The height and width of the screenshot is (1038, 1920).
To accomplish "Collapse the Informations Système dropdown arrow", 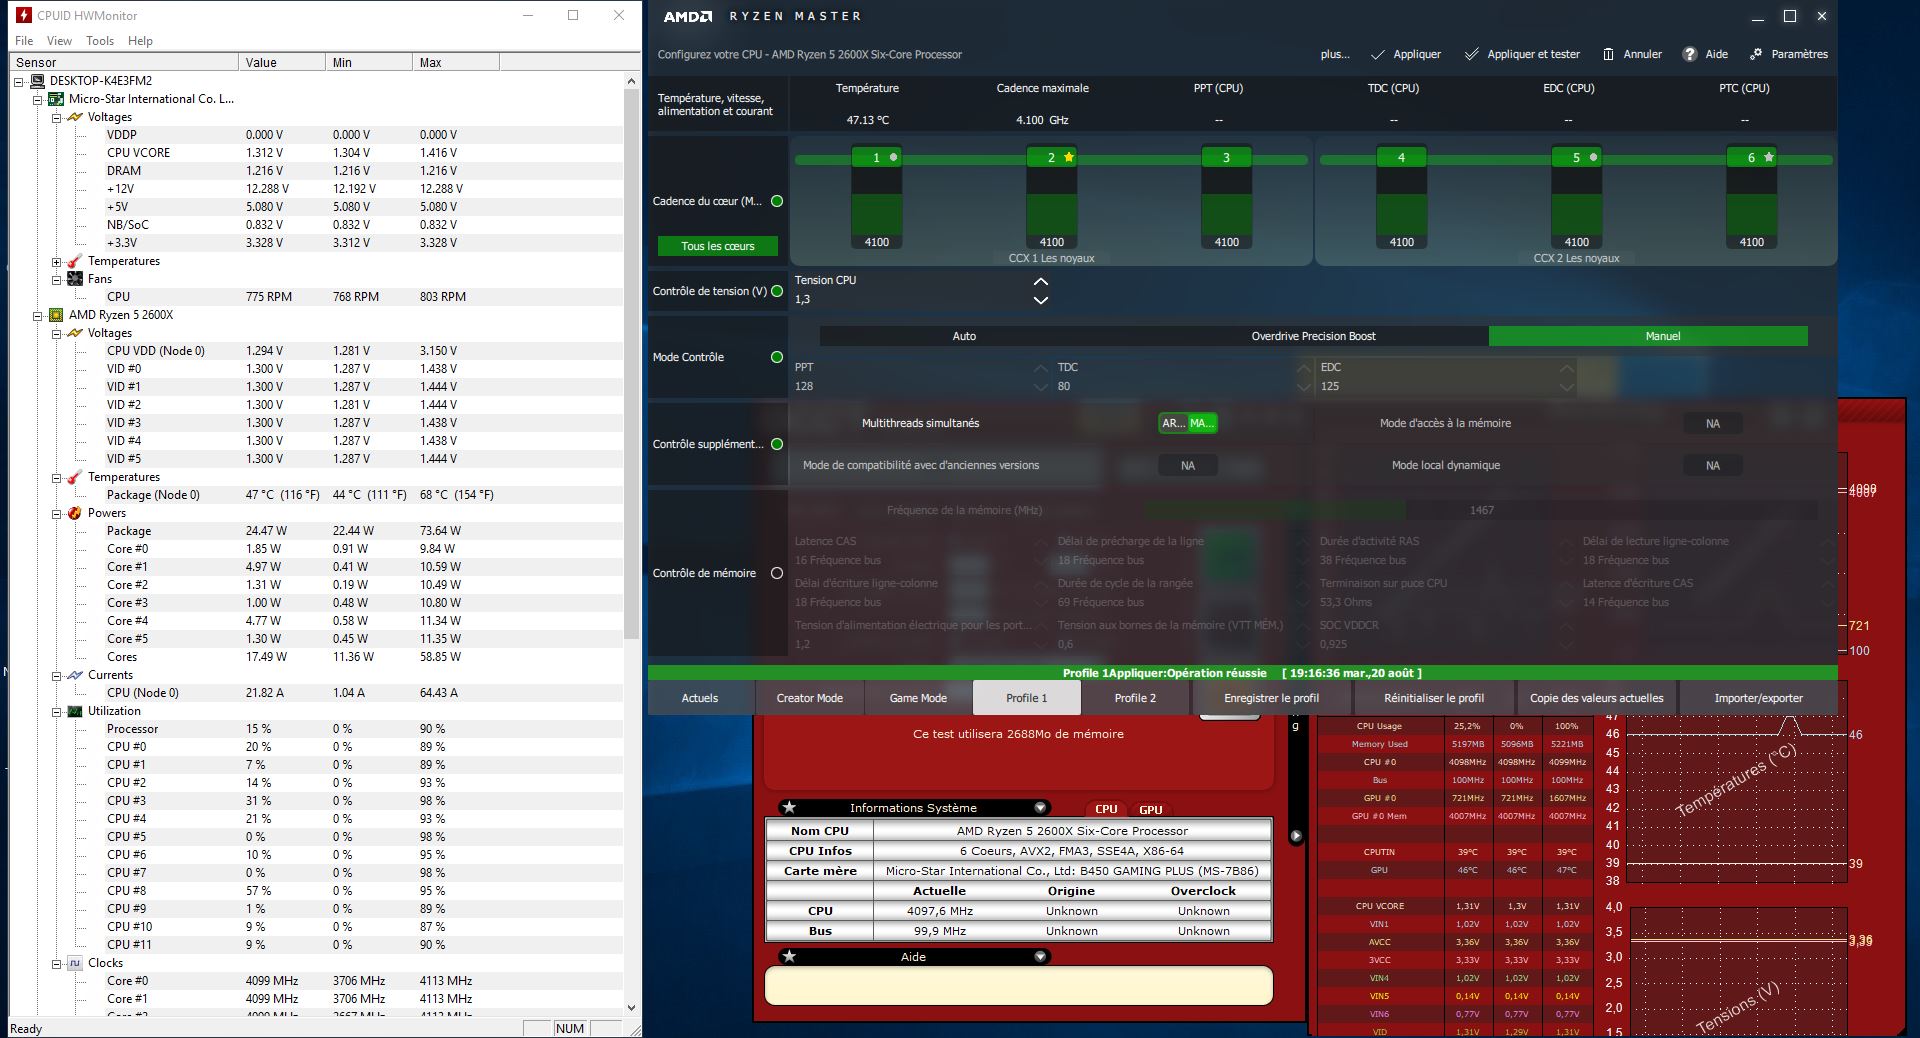I will [1040, 807].
